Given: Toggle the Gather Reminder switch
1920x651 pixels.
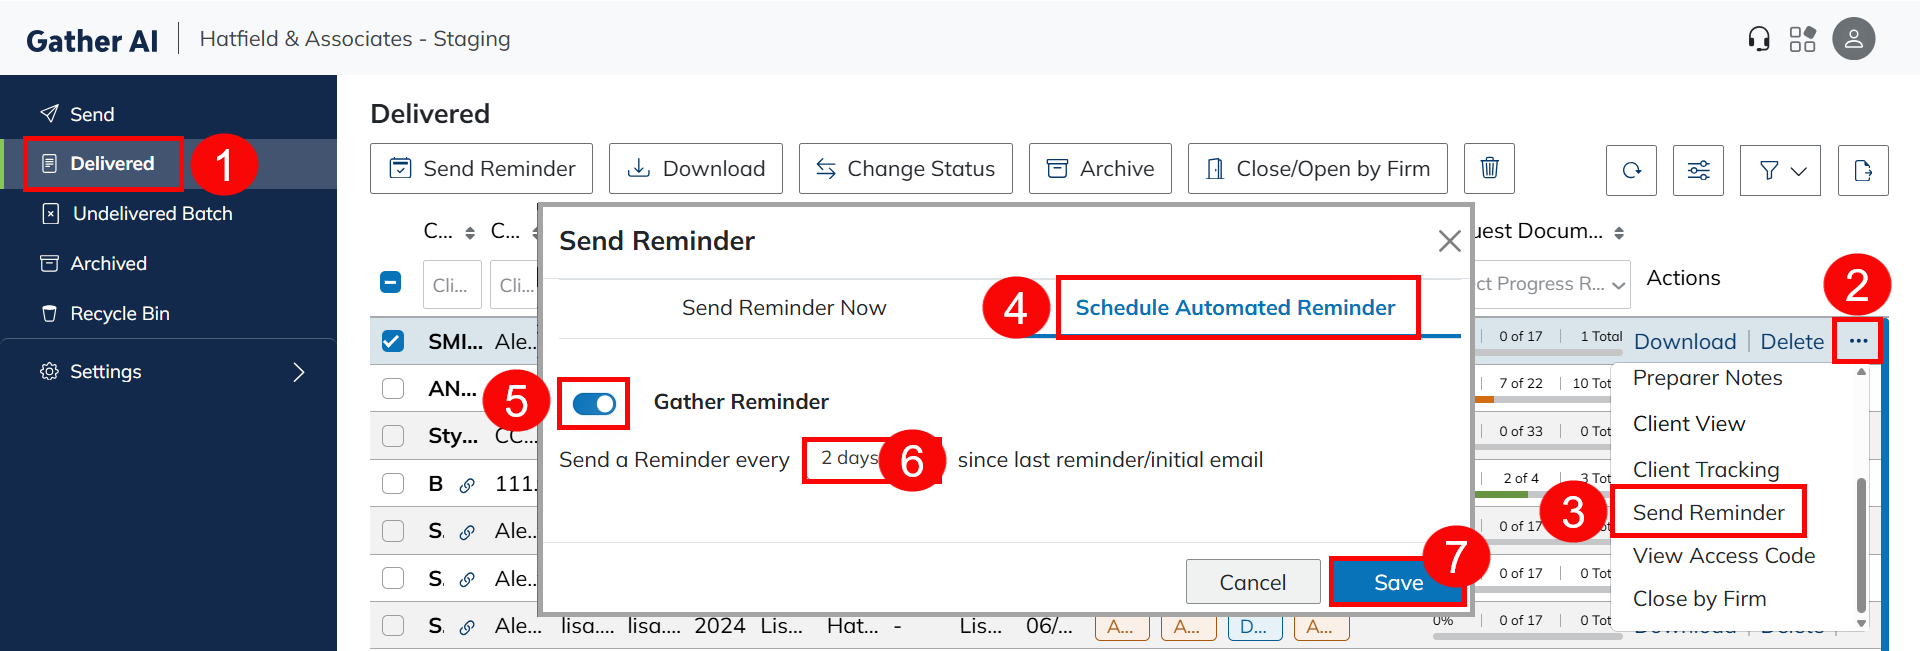Looking at the screenshot, I should tap(594, 403).
